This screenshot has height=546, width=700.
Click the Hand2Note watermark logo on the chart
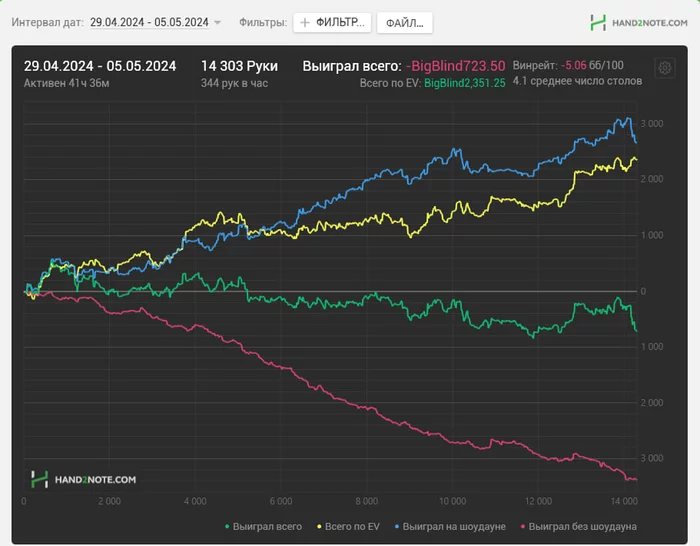(x=40, y=479)
